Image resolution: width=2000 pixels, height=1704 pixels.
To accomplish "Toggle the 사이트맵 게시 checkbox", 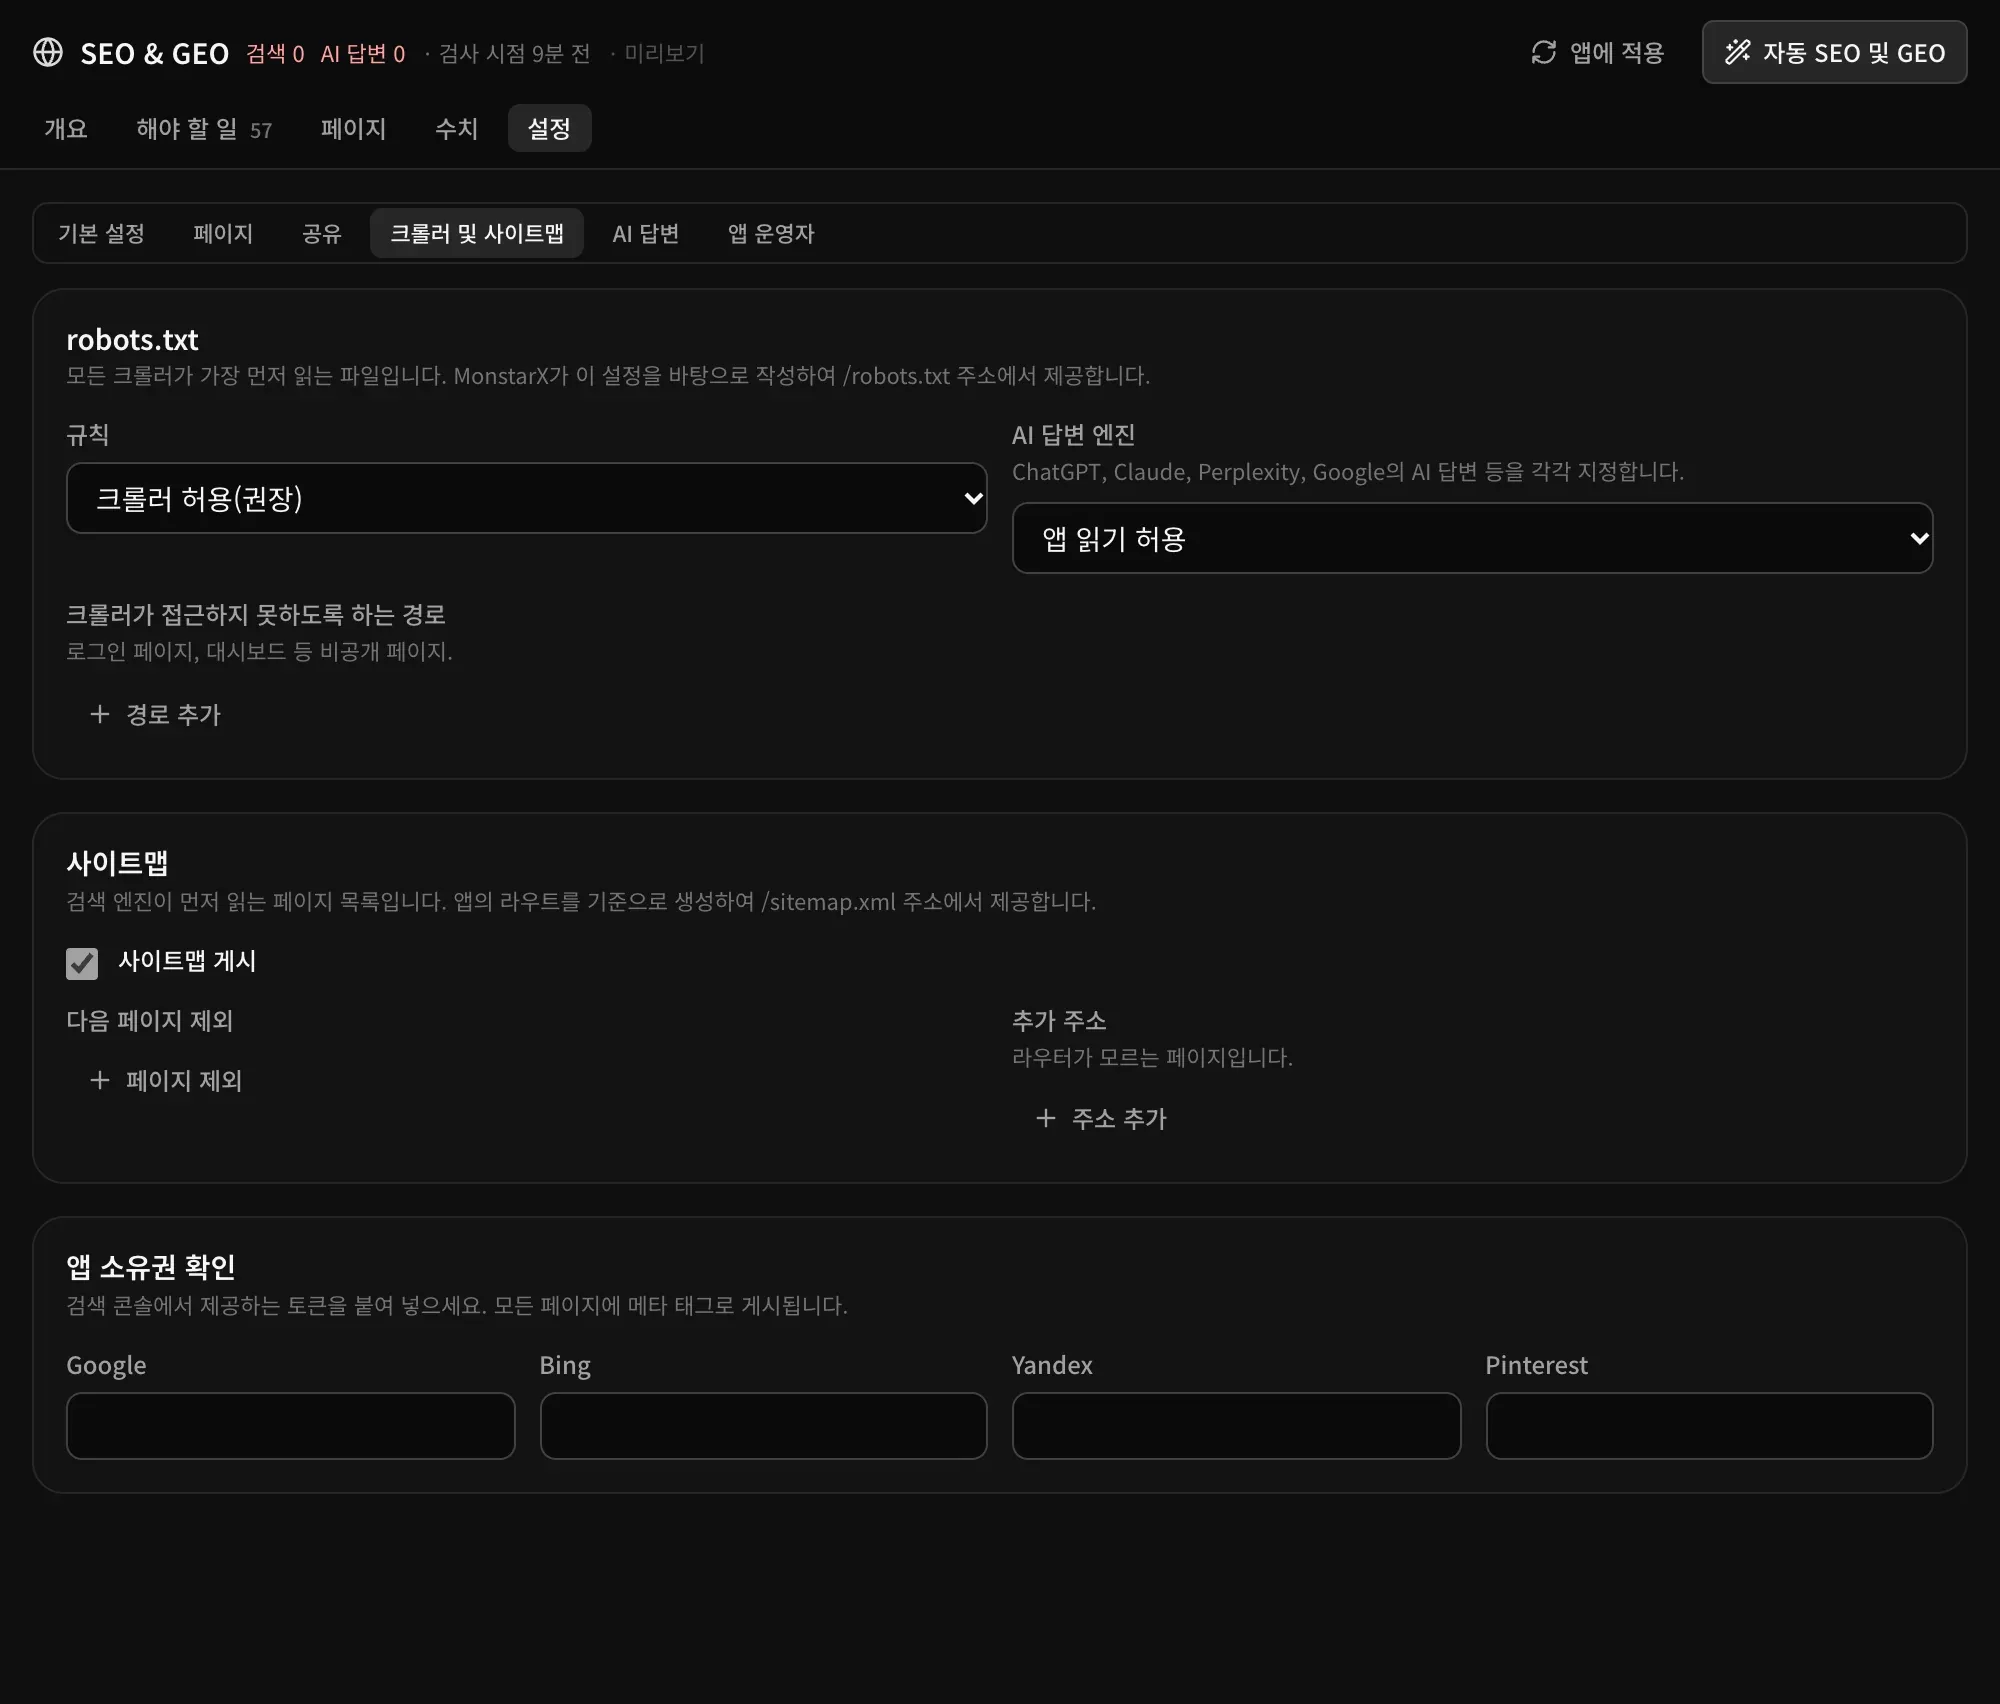I will pyautogui.click(x=82, y=963).
